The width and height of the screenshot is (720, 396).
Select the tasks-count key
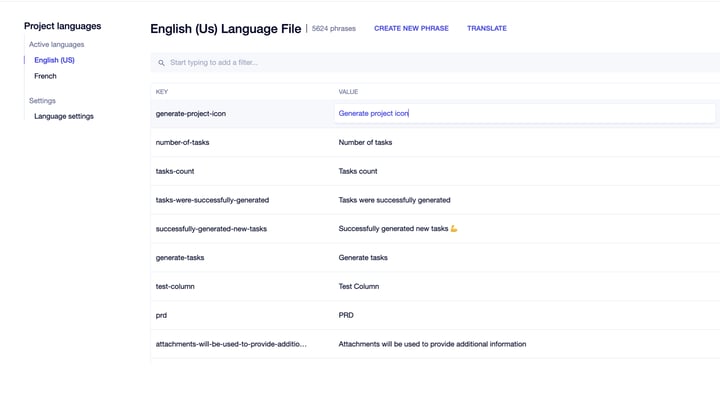tap(175, 171)
